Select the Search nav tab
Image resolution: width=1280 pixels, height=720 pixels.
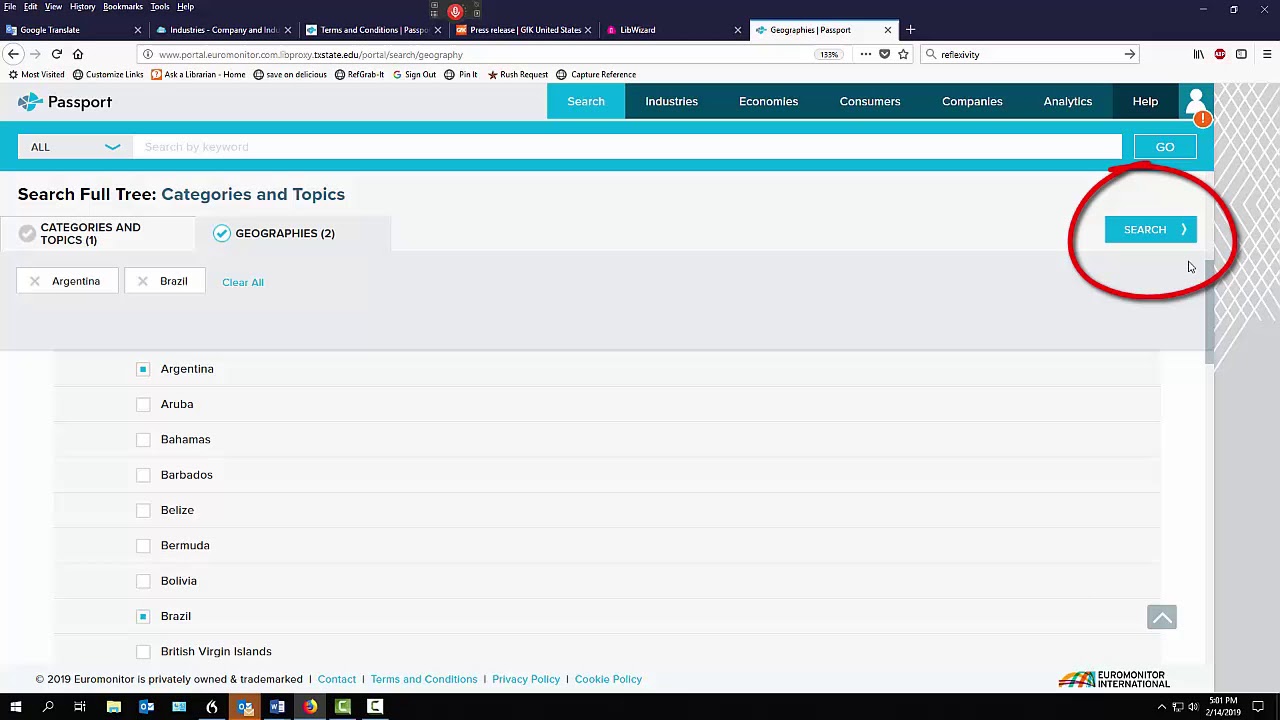tap(586, 101)
